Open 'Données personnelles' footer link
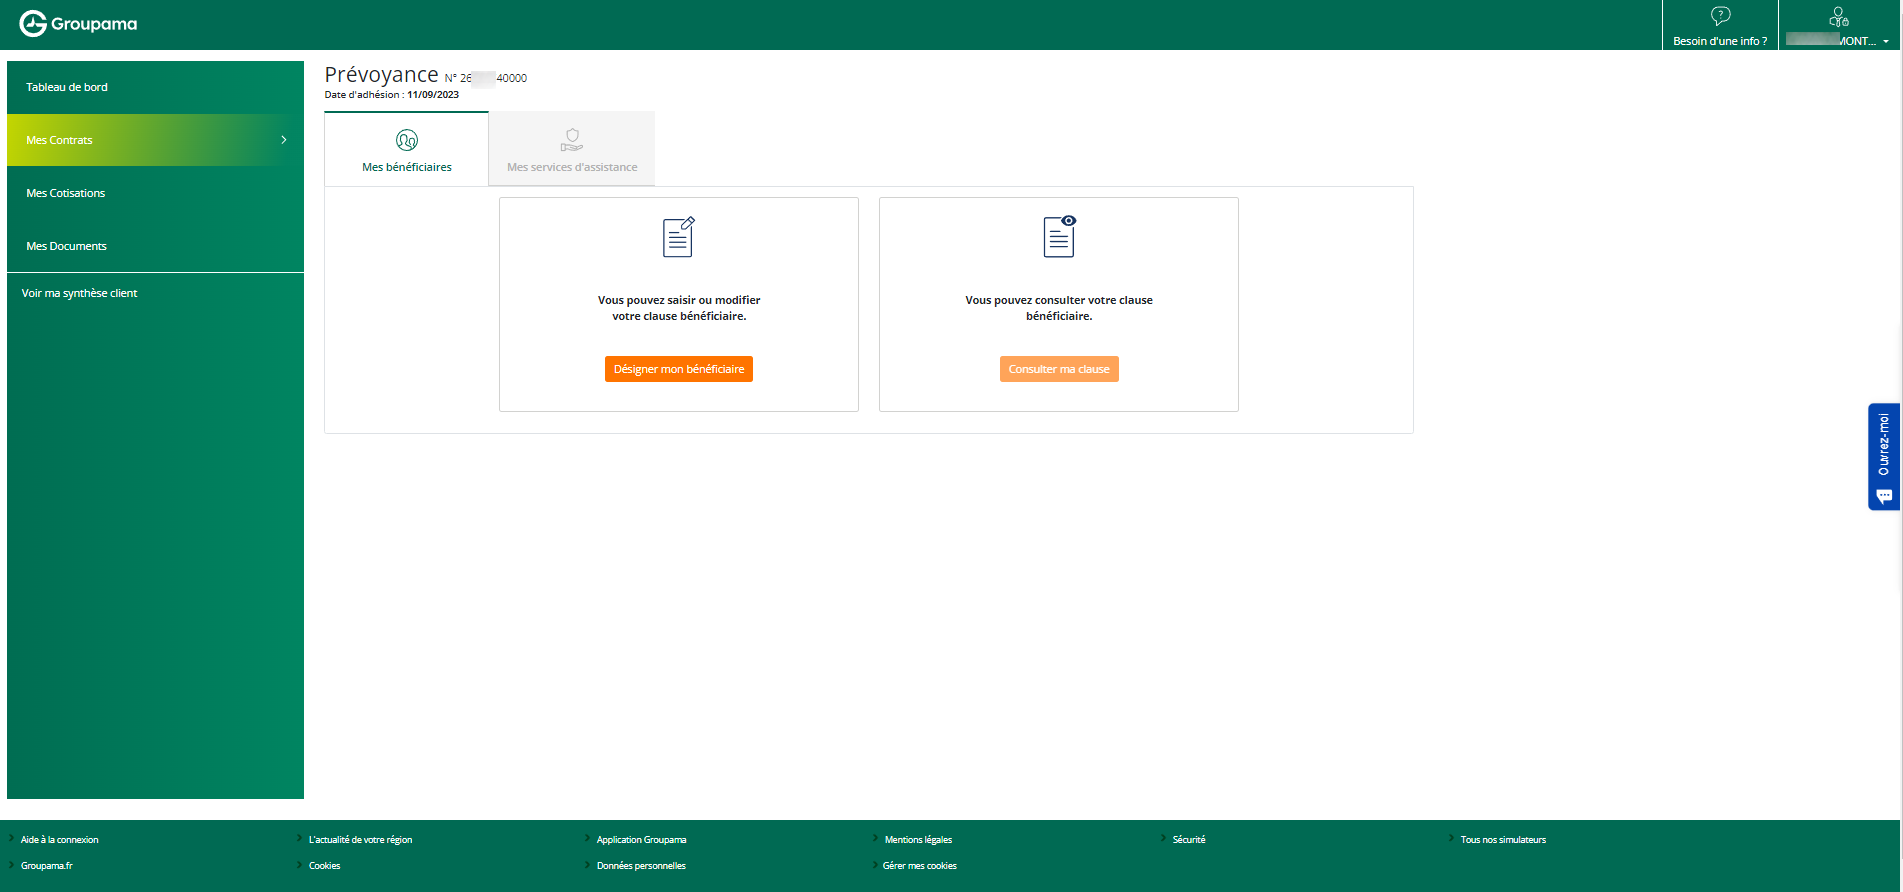Image resolution: width=1903 pixels, height=892 pixels. pos(642,866)
